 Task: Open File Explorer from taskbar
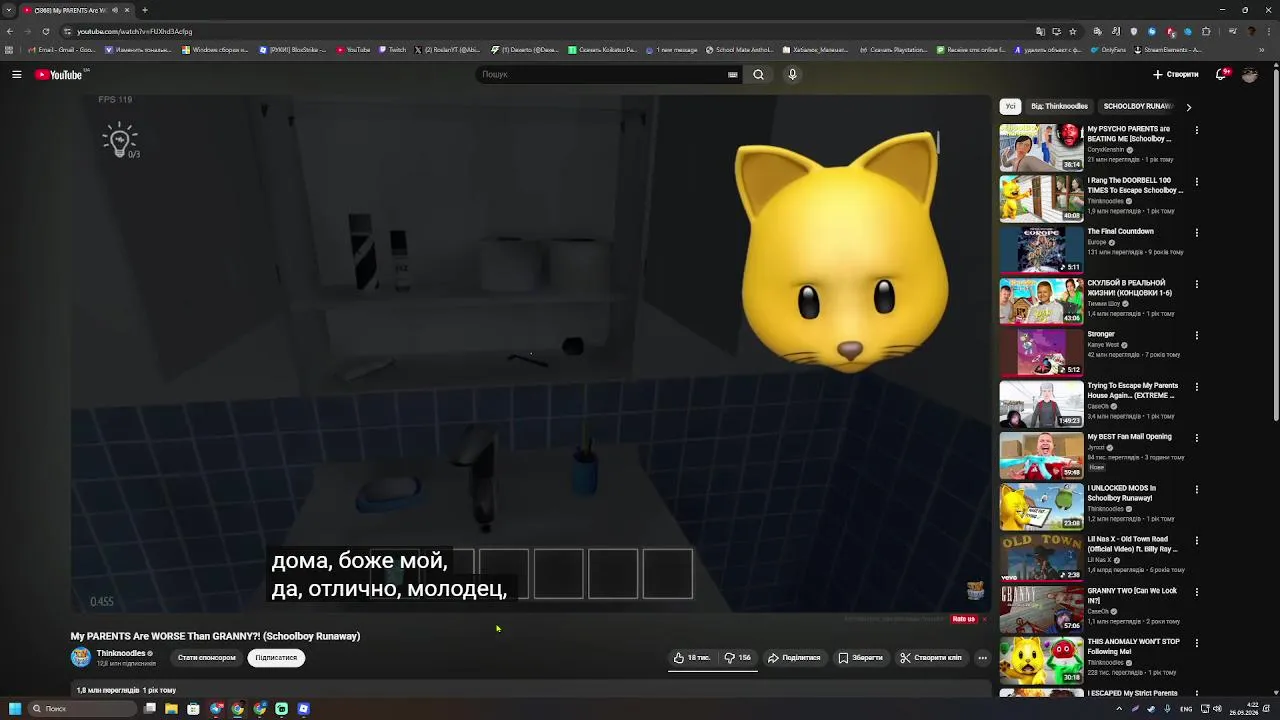click(171, 709)
